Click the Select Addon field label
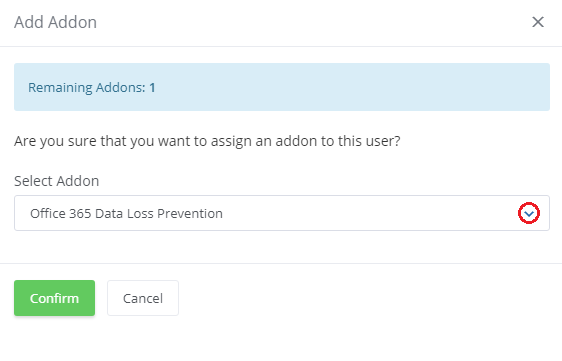Screen dimensions: 562x361 point(57,181)
